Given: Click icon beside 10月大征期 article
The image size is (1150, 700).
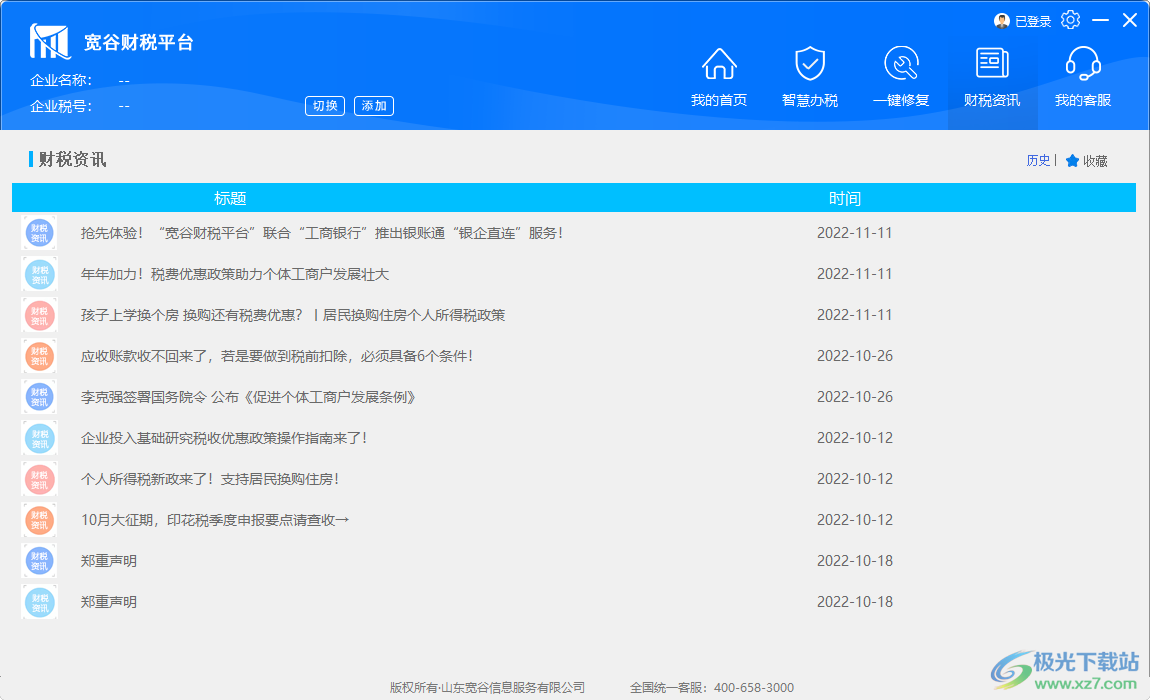Looking at the screenshot, I should click(x=40, y=520).
